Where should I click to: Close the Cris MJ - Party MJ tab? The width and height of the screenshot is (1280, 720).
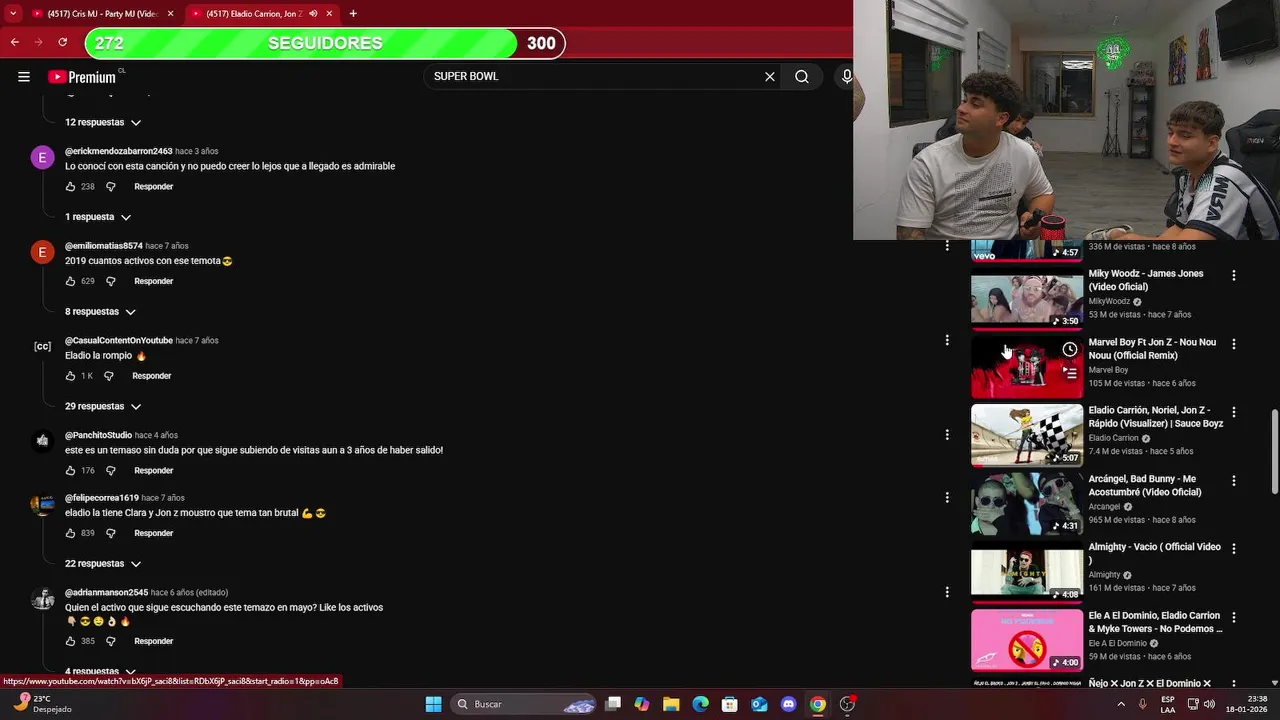click(x=171, y=13)
